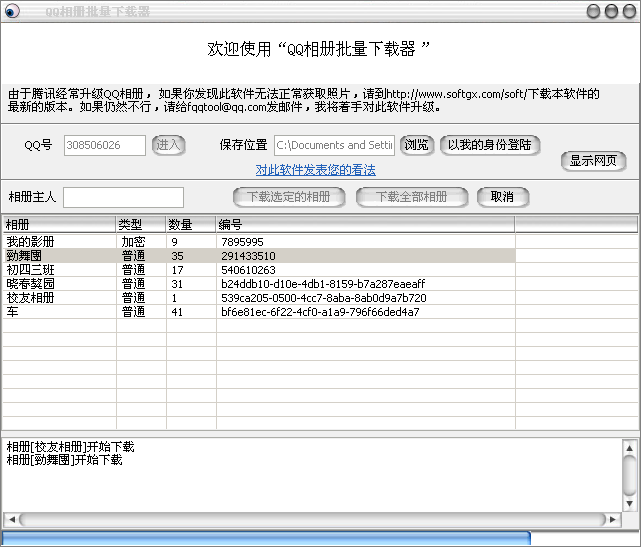The height and width of the screenshot is (547, 641).
Task: Click ID 539ca205-0500-4cc7-8aba-8ab0d9a7b720
Action: click(324, 298)
